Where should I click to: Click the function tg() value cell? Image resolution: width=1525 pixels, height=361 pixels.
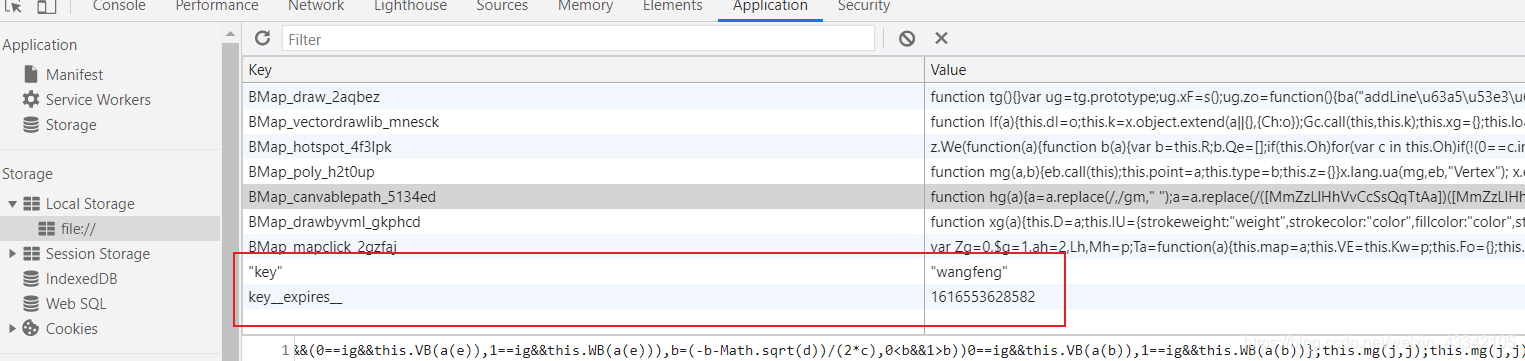click(1224, 97)
